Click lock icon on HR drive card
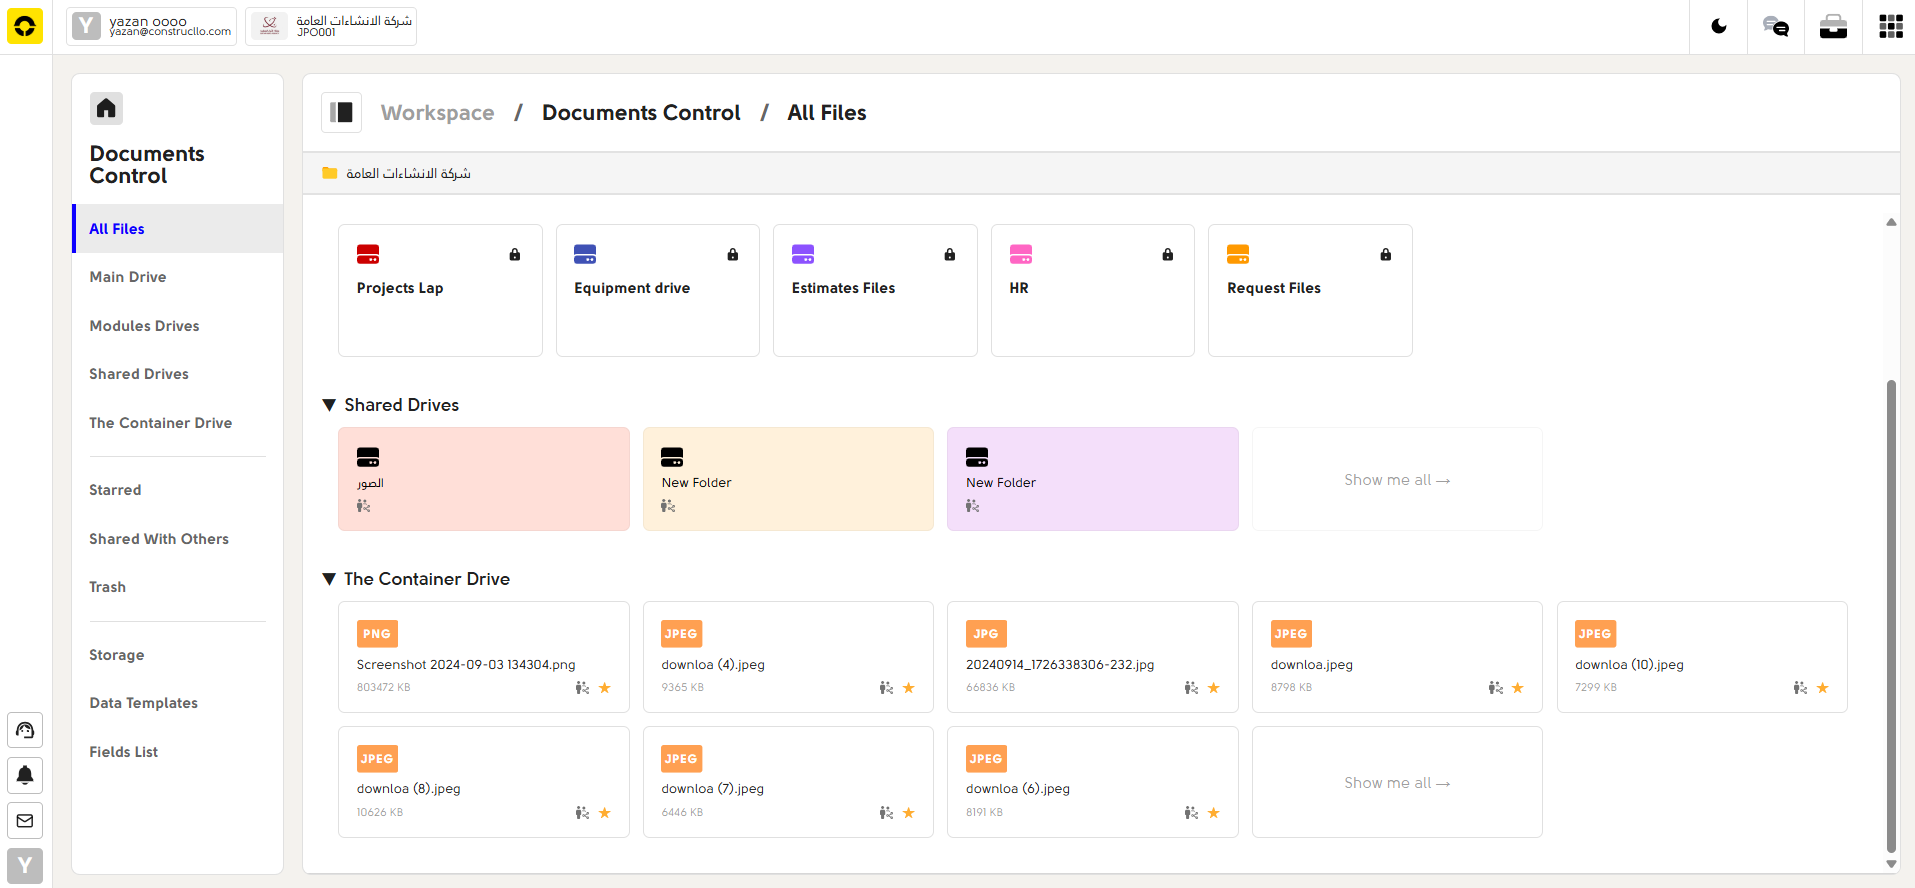The image size is (1915, 888). tap(1168, 255)
